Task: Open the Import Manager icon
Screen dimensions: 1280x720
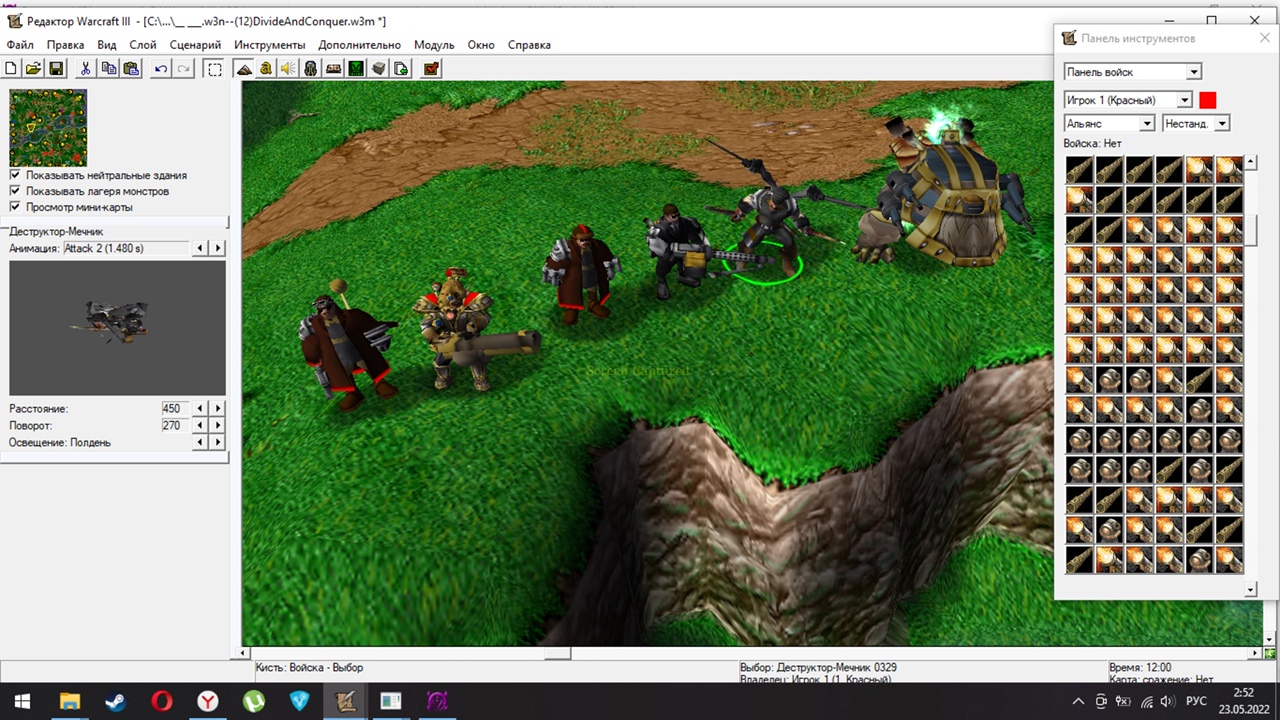Action: (x=401, y=68)
